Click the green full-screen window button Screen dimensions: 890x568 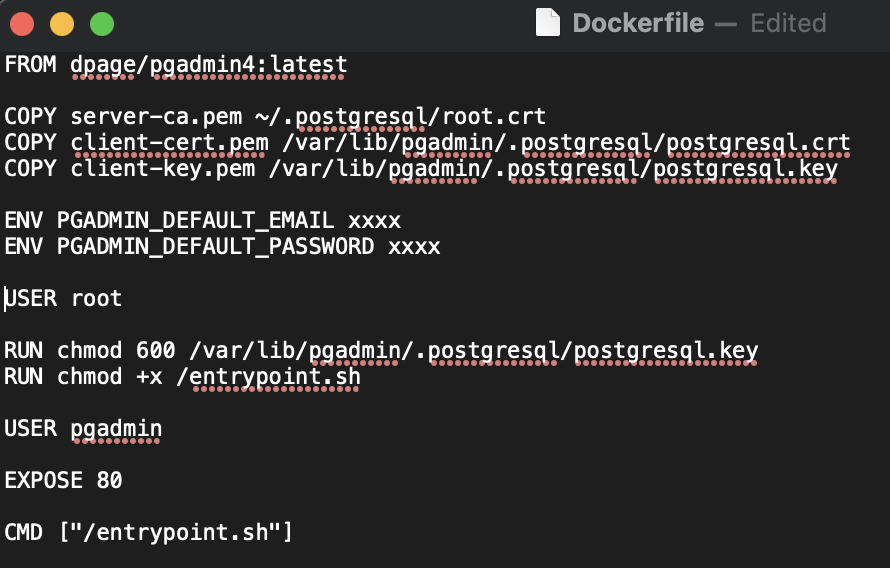coord(102,24)
